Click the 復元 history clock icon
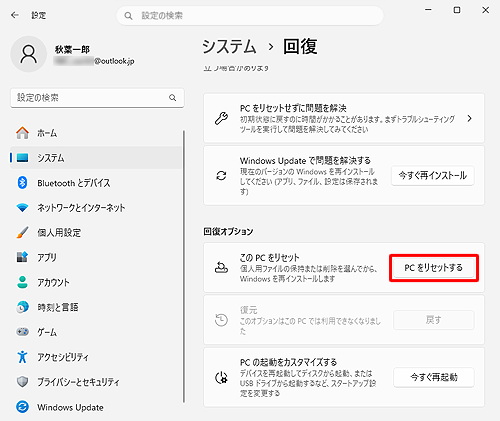The image size is (500, 421). (x=221, y=320)
